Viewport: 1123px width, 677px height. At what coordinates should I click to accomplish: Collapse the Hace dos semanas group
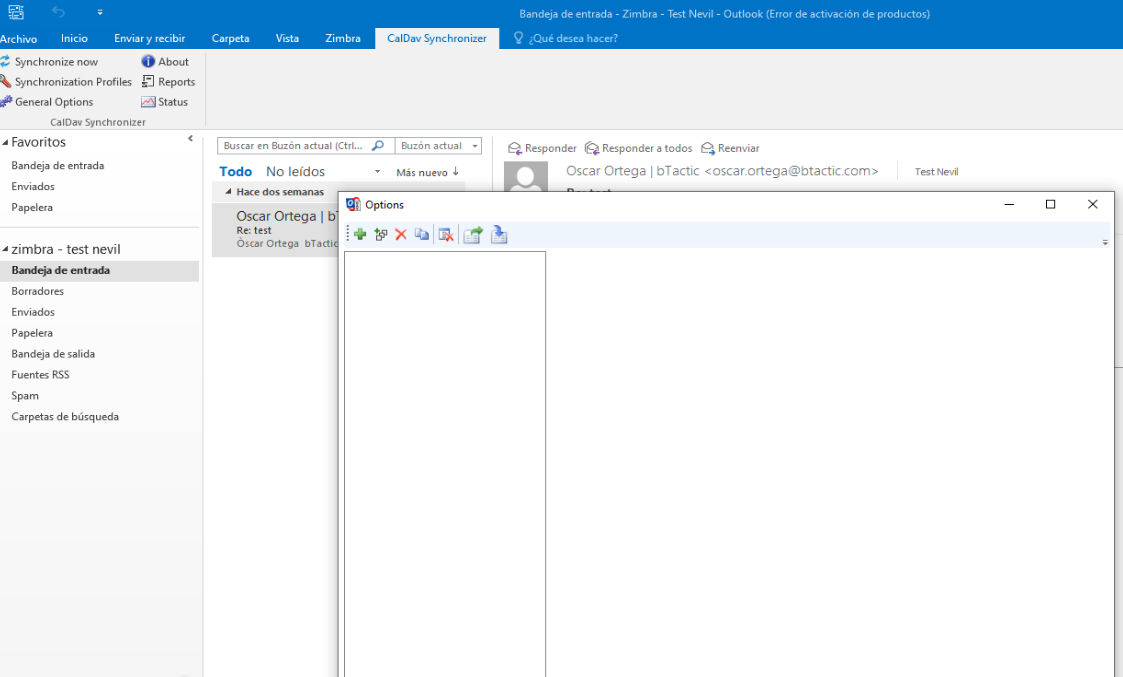228,191
